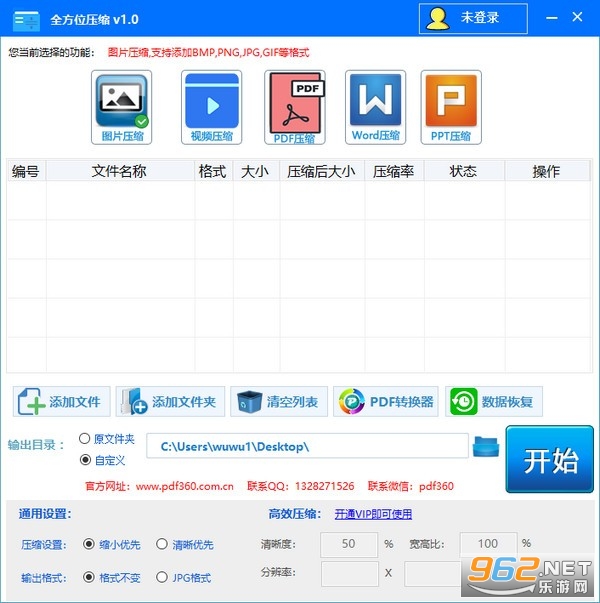The width and height of the screenshot is (600, 603).
Task: Click the 操作 column header
Action: tap(547, 171)
